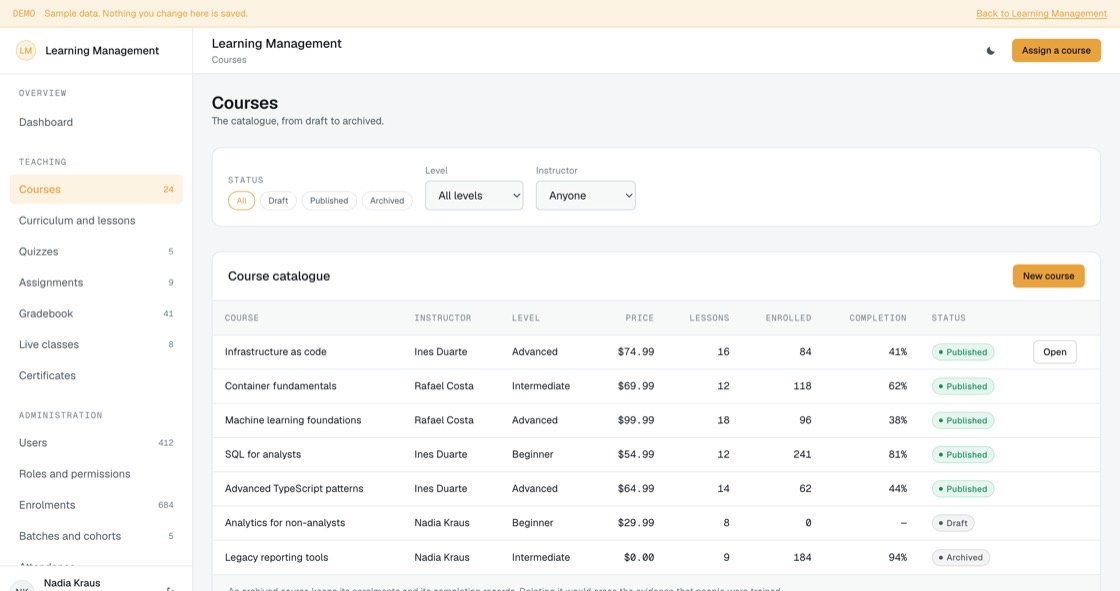Image resolution: width=1120 pixels, height=591 pixels.
Task: Filter courses by Archived status
Action: (386, 201)
